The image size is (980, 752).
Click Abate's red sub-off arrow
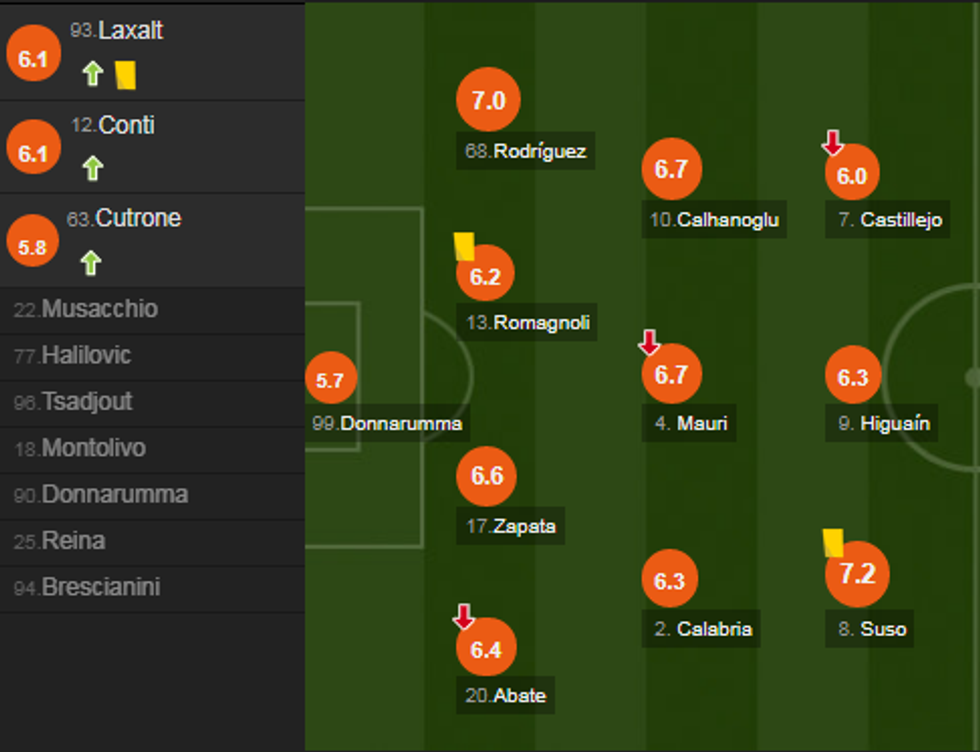tap(464, 616)
